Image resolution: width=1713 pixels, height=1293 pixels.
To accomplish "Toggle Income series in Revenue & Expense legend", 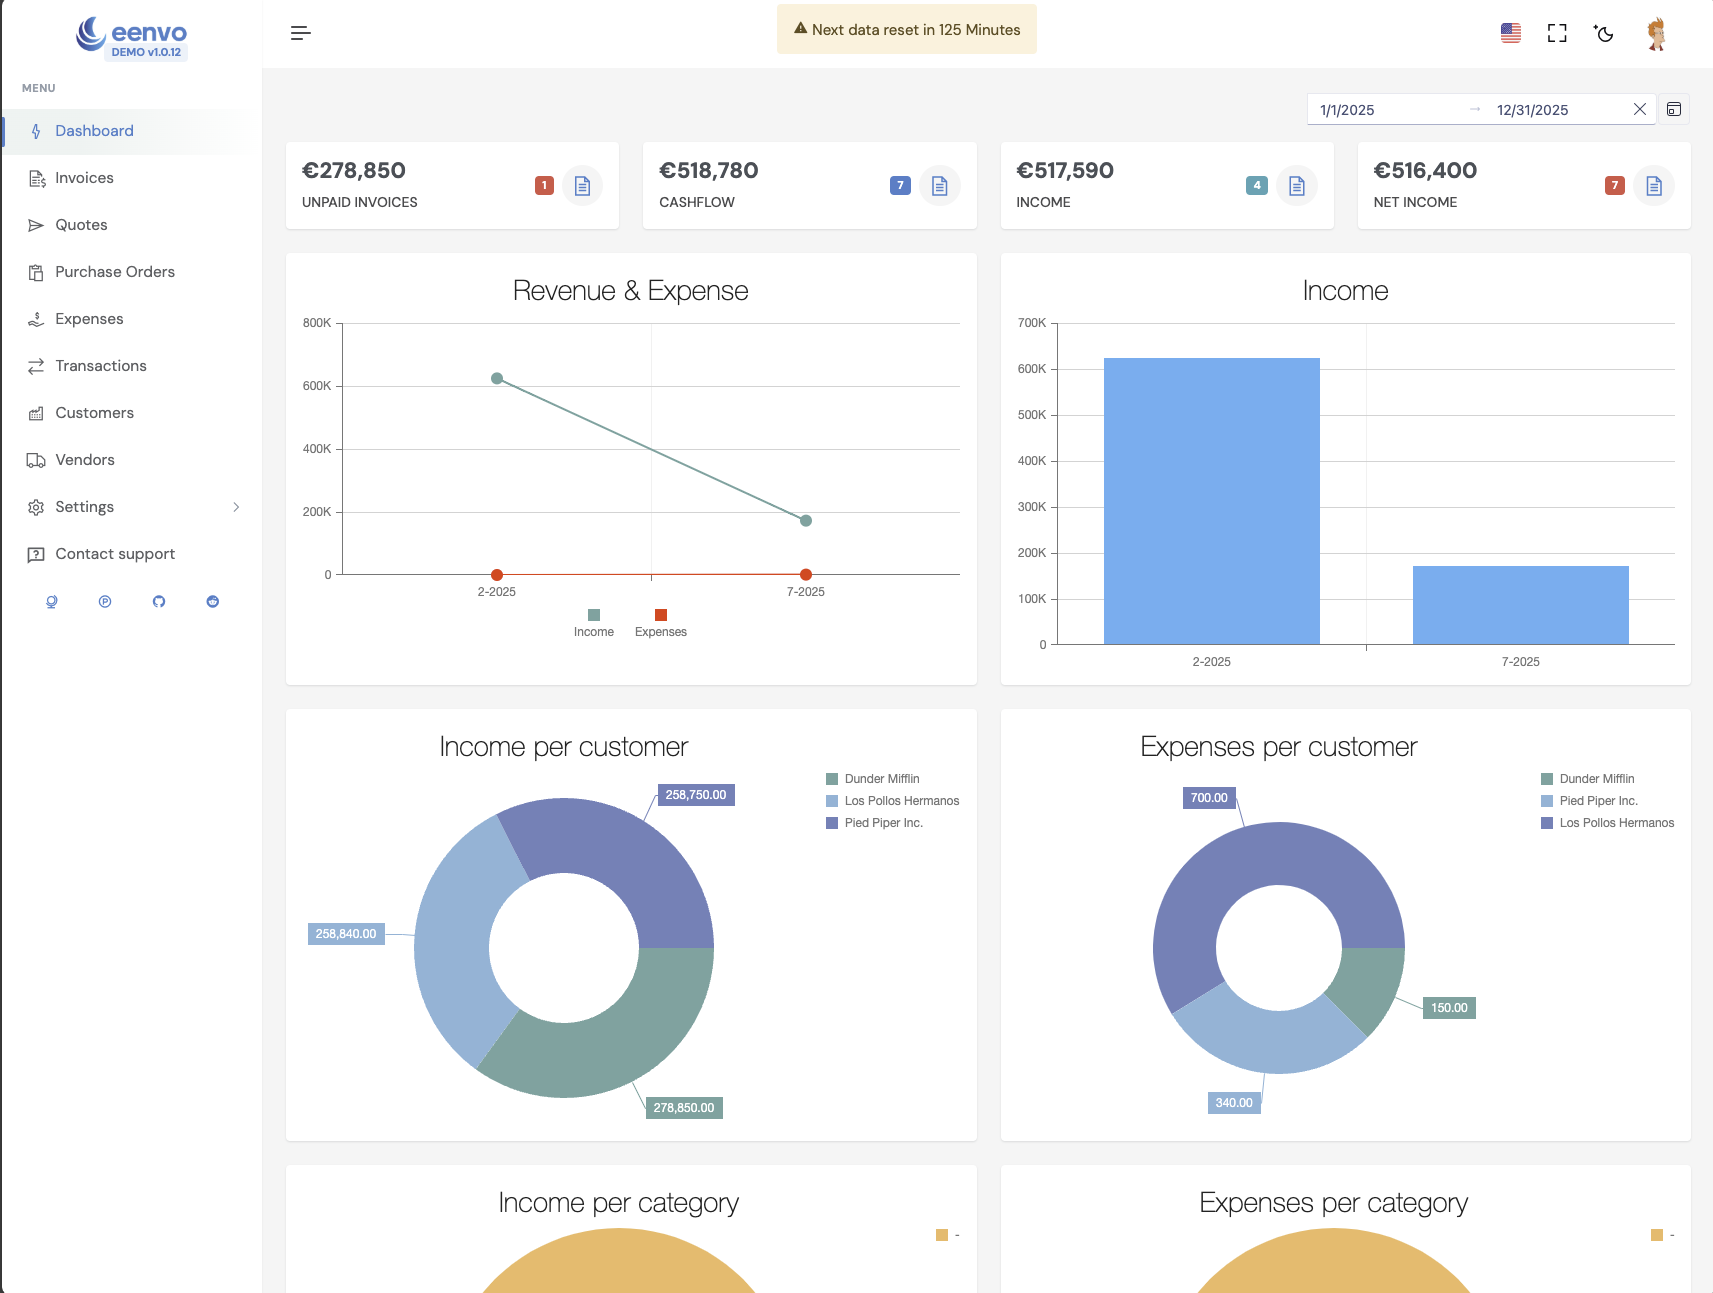I will (594, 623).
